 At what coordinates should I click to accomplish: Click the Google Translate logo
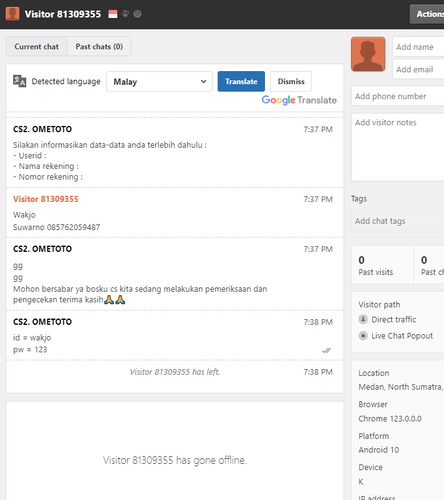tap(299, 100)
